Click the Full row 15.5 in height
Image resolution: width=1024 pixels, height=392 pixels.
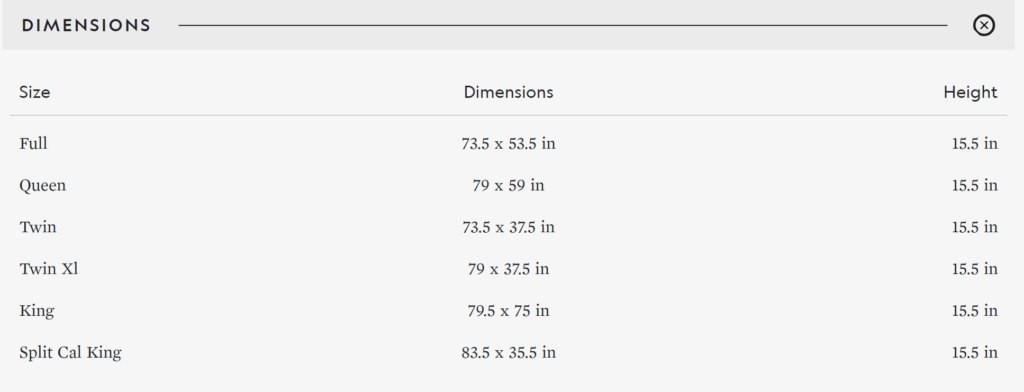click(x=974, y=143)
